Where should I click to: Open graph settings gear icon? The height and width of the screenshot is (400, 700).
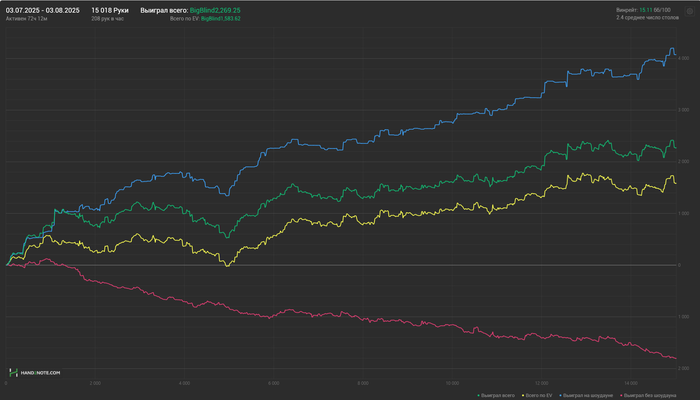(x=689, y=11)
